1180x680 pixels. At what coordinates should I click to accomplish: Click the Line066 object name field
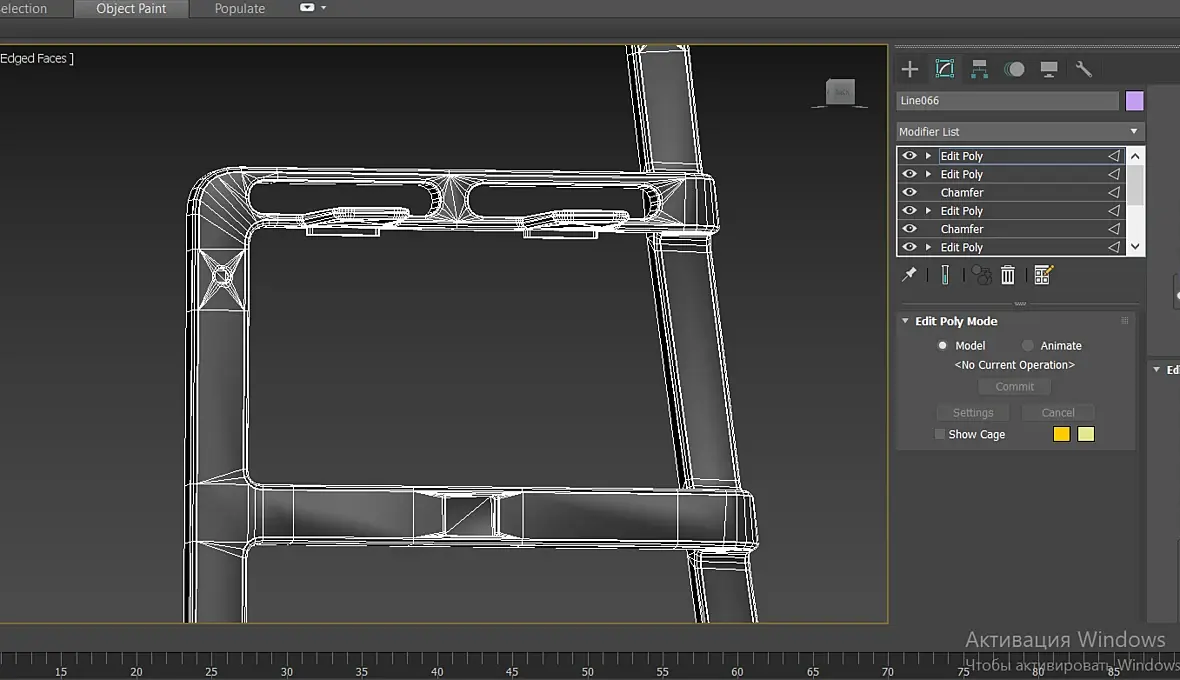pos(1007,100)
